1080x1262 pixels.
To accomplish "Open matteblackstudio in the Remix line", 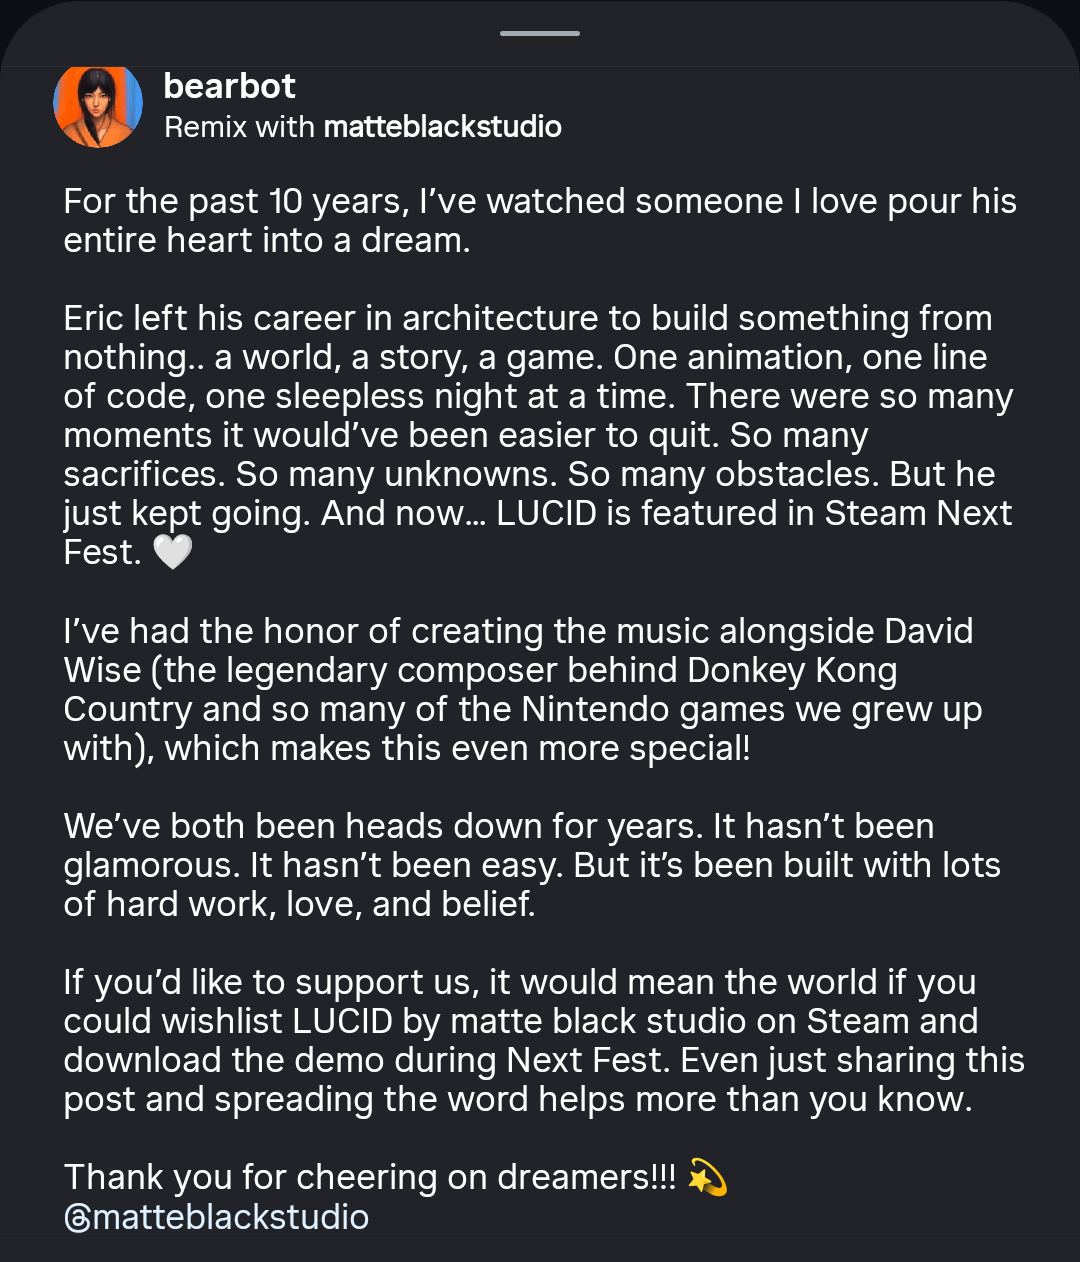I will click(x=442, y=127).
